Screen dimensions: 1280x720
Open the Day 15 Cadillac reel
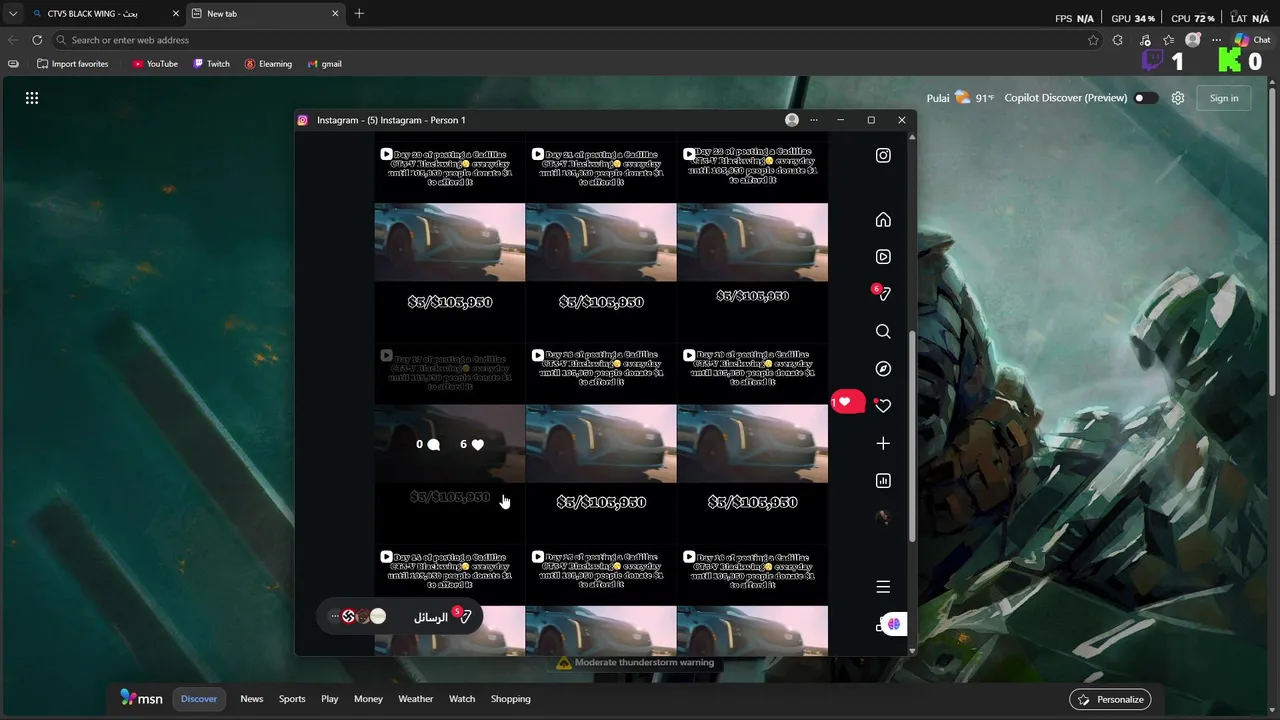tap(601, 601)
